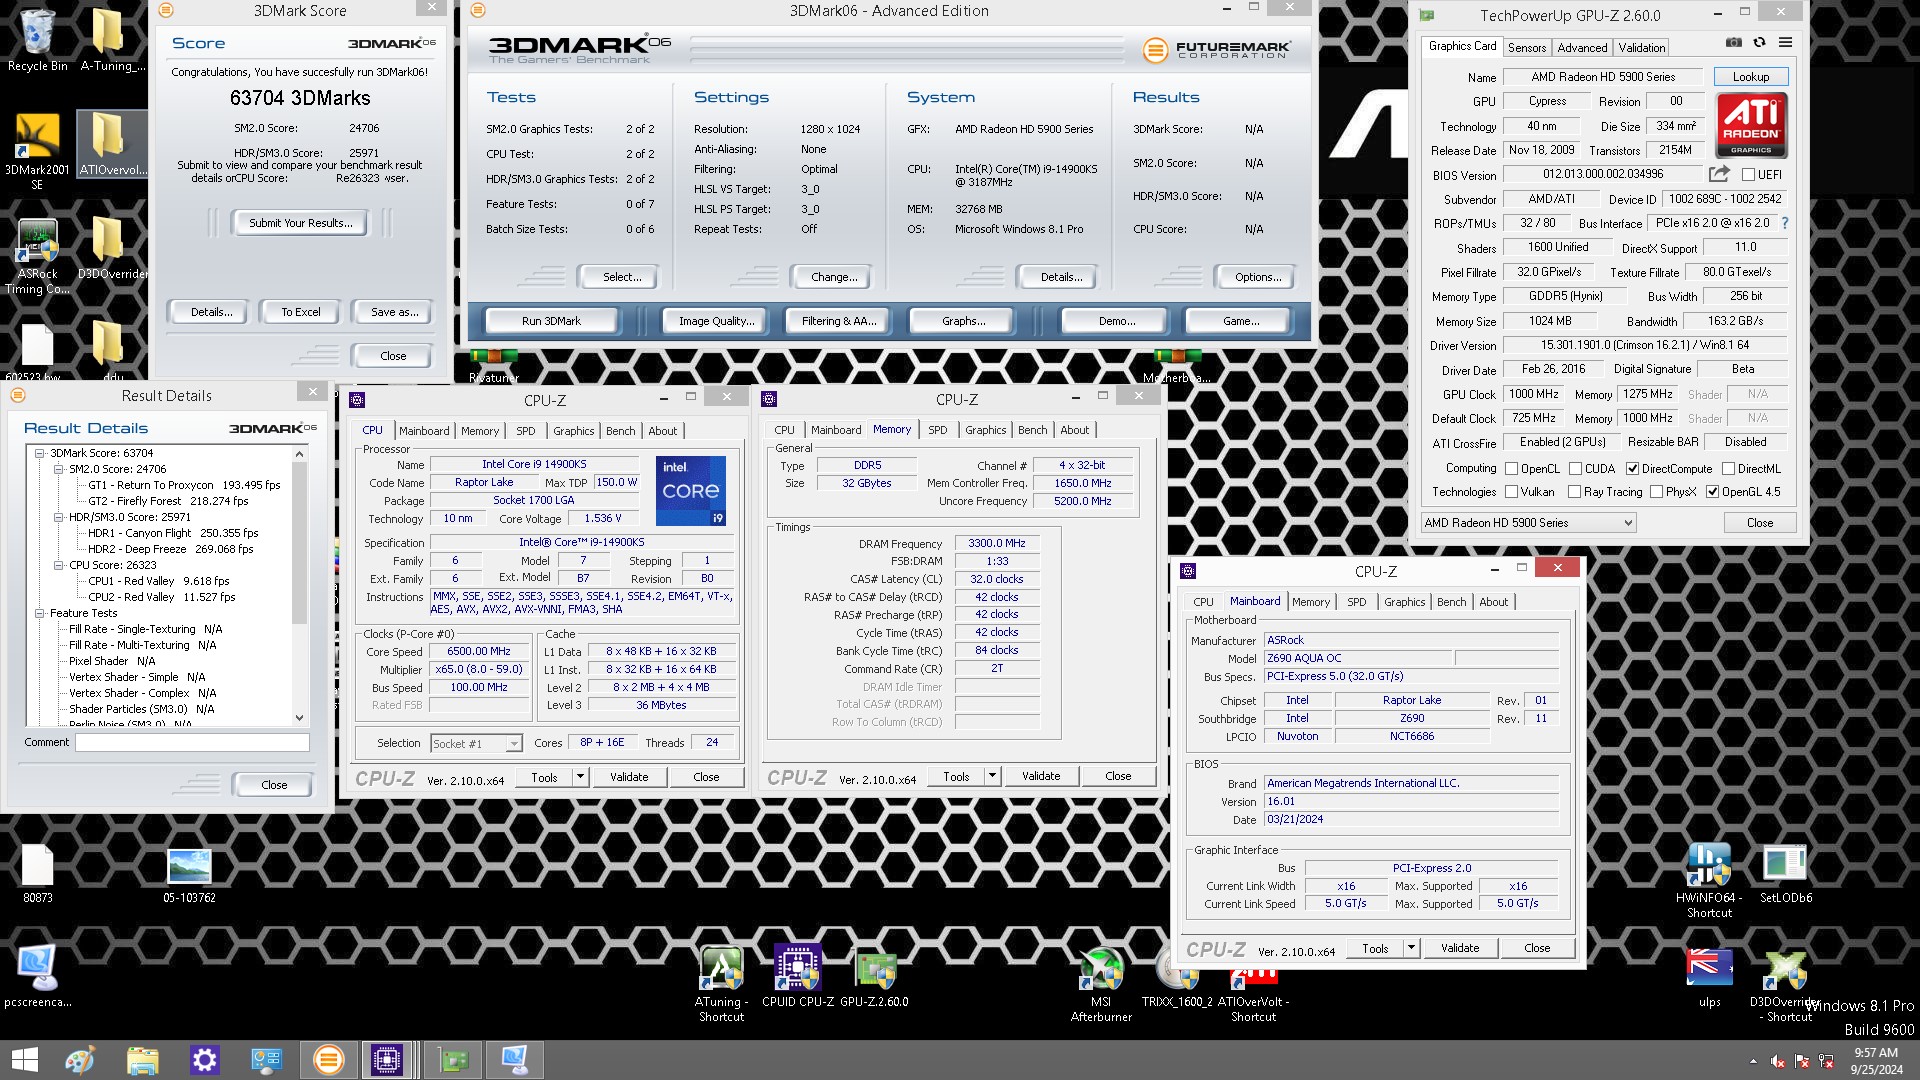This screenshot has height=1080, width=1920.
Task: Click Validate in CPU-Z Memory window
Action: pyautogui.click(x=1040, y=776)
